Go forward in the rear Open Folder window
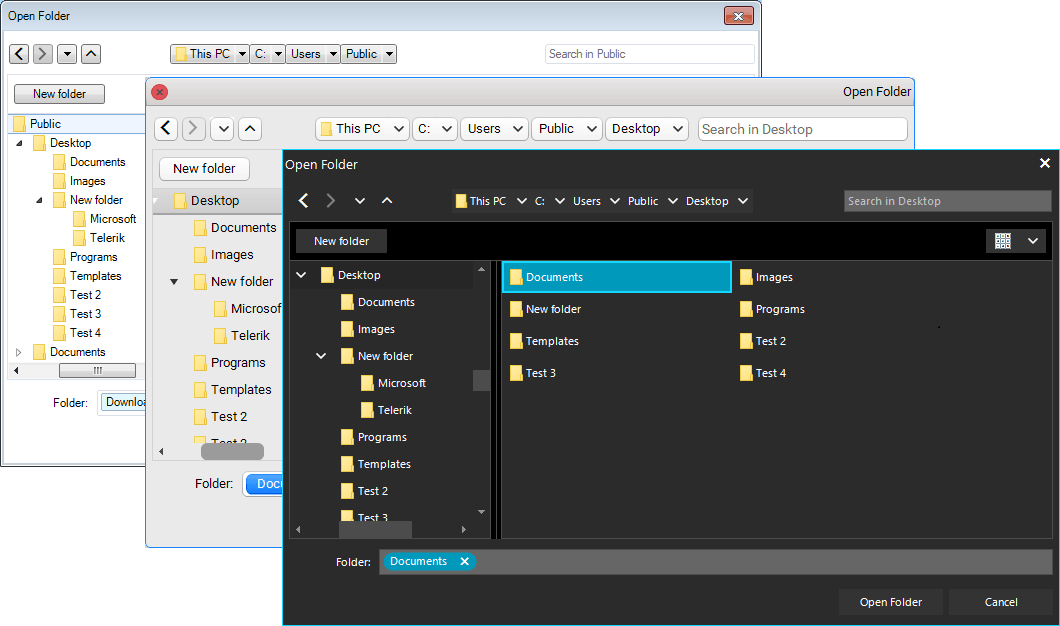This screenshot has height=626, width=1060. point(43,53)
